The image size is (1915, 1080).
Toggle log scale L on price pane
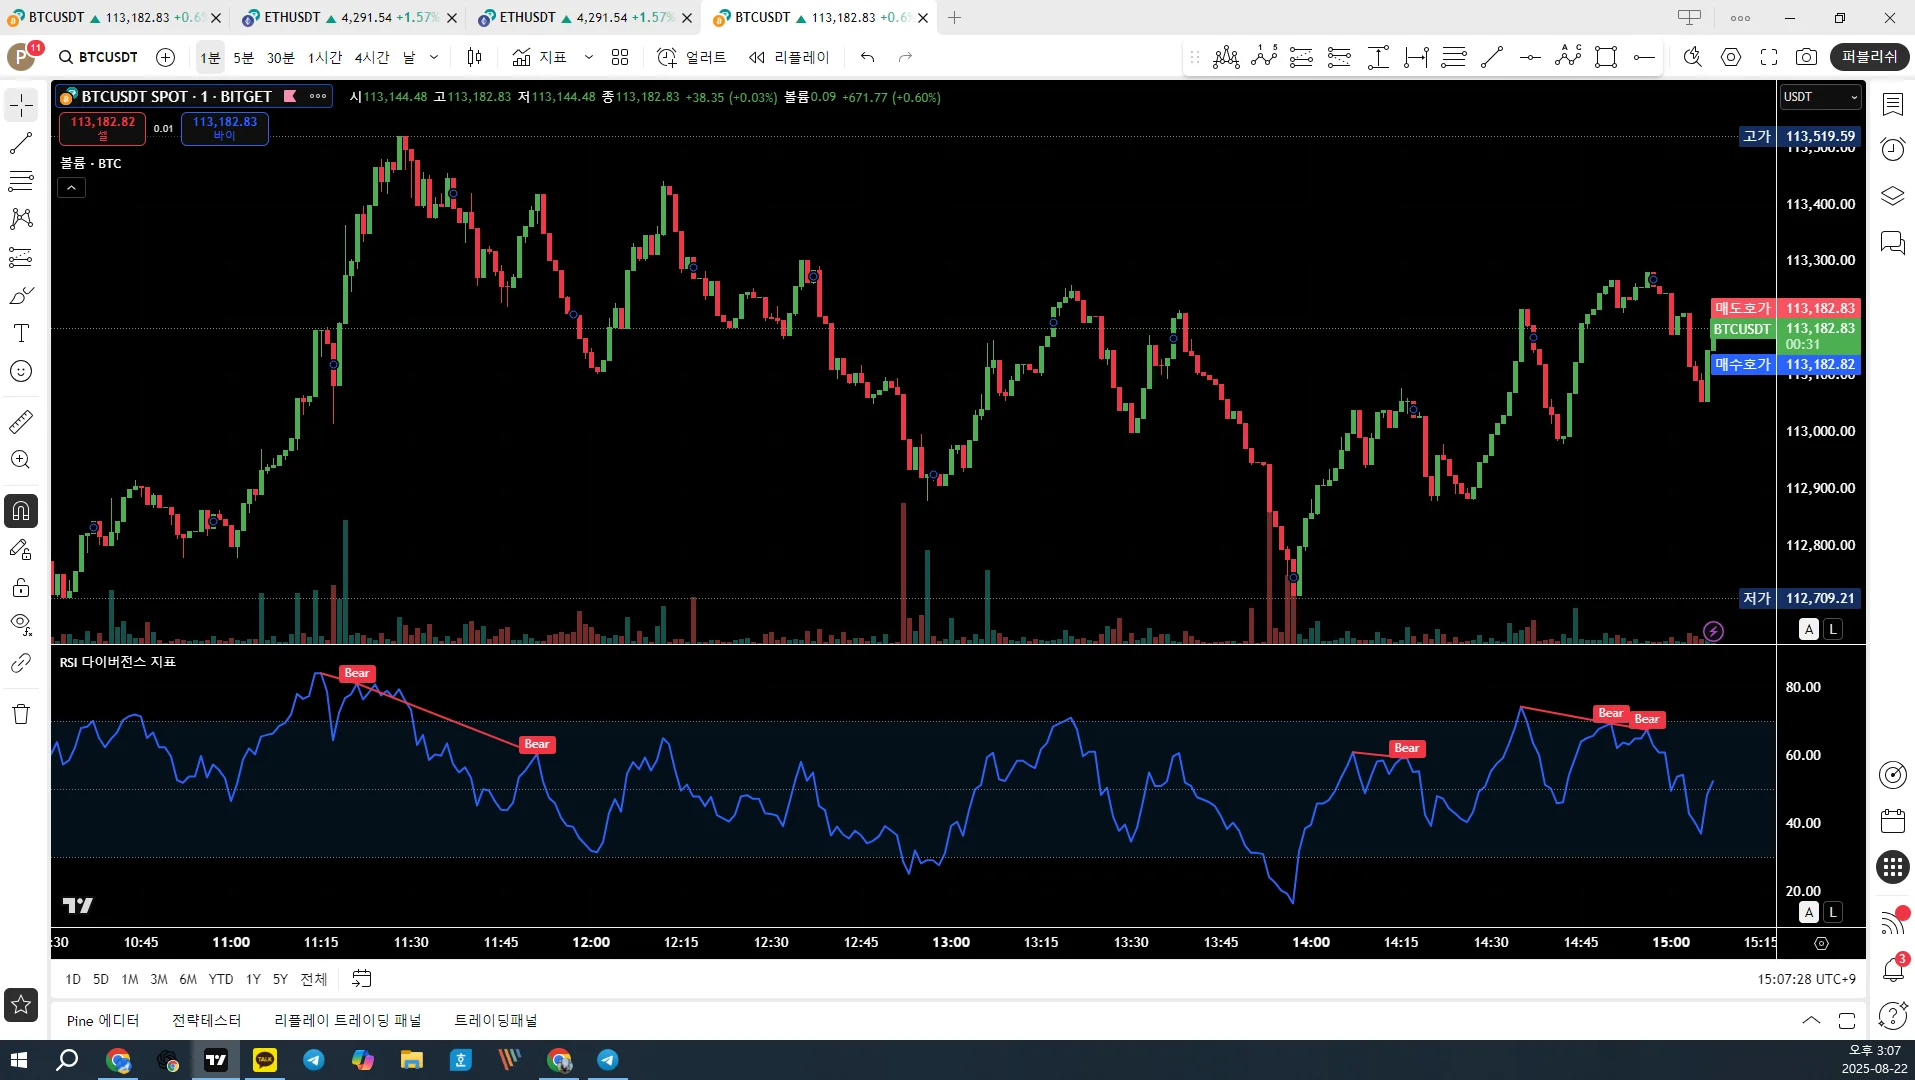tap(1832, 629)
